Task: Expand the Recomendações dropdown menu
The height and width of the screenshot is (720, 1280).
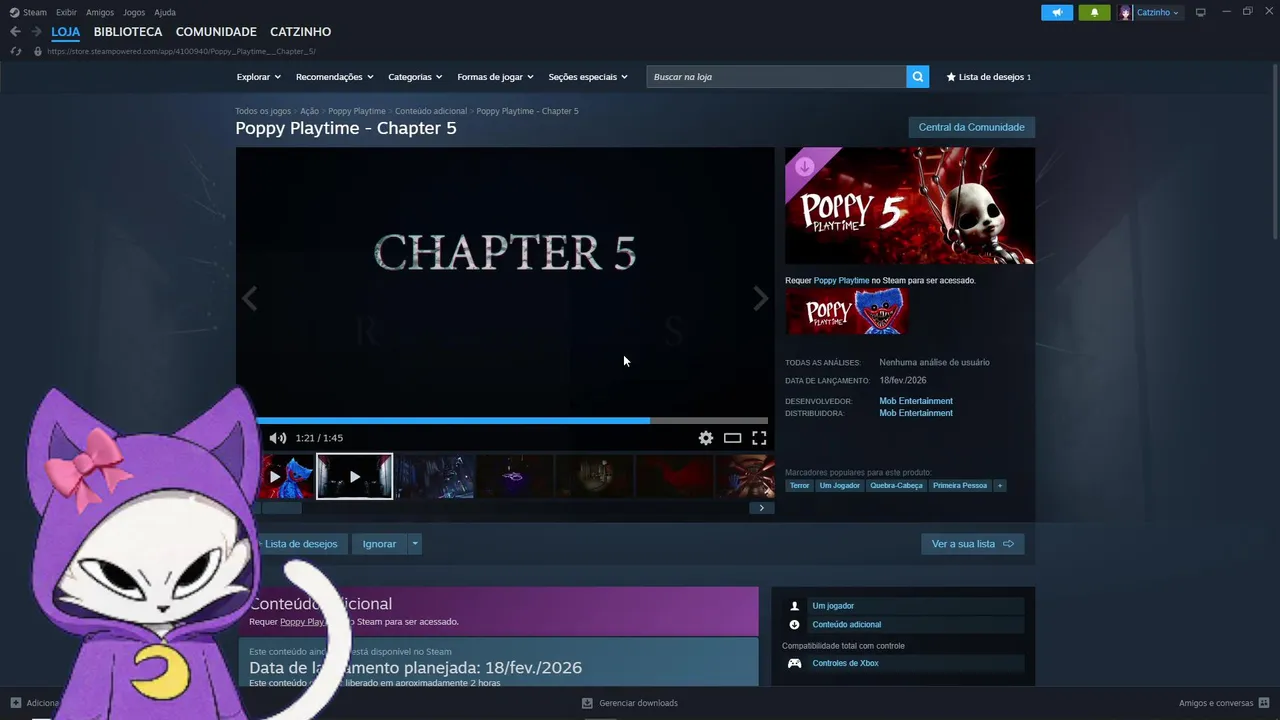Action: (334, 77)
